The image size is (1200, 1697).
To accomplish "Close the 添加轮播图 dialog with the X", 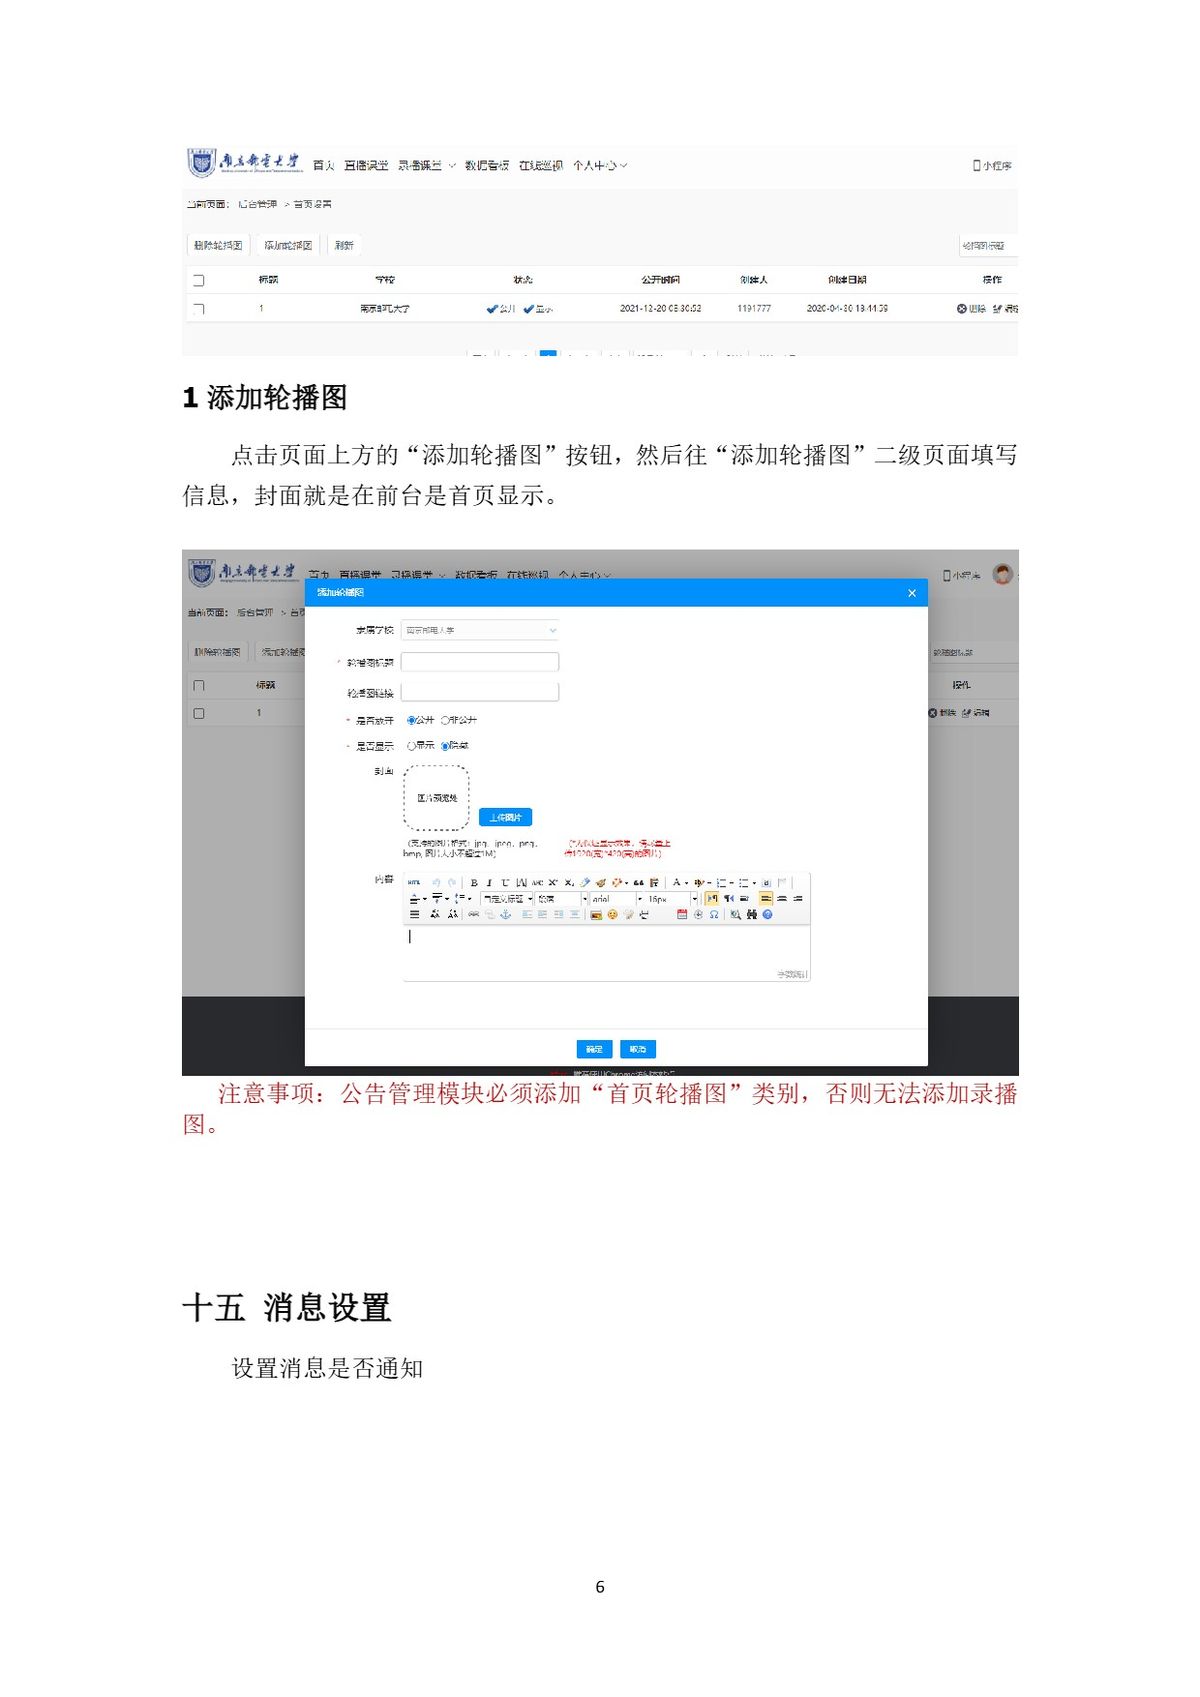I will pos(911,593).
